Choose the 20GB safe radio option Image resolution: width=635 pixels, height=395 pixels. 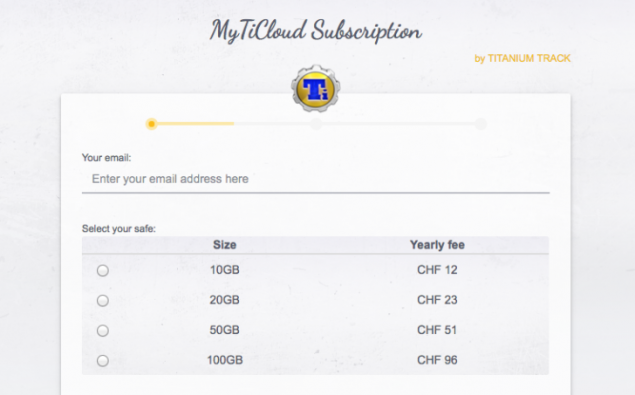click(x=103, y=301)
